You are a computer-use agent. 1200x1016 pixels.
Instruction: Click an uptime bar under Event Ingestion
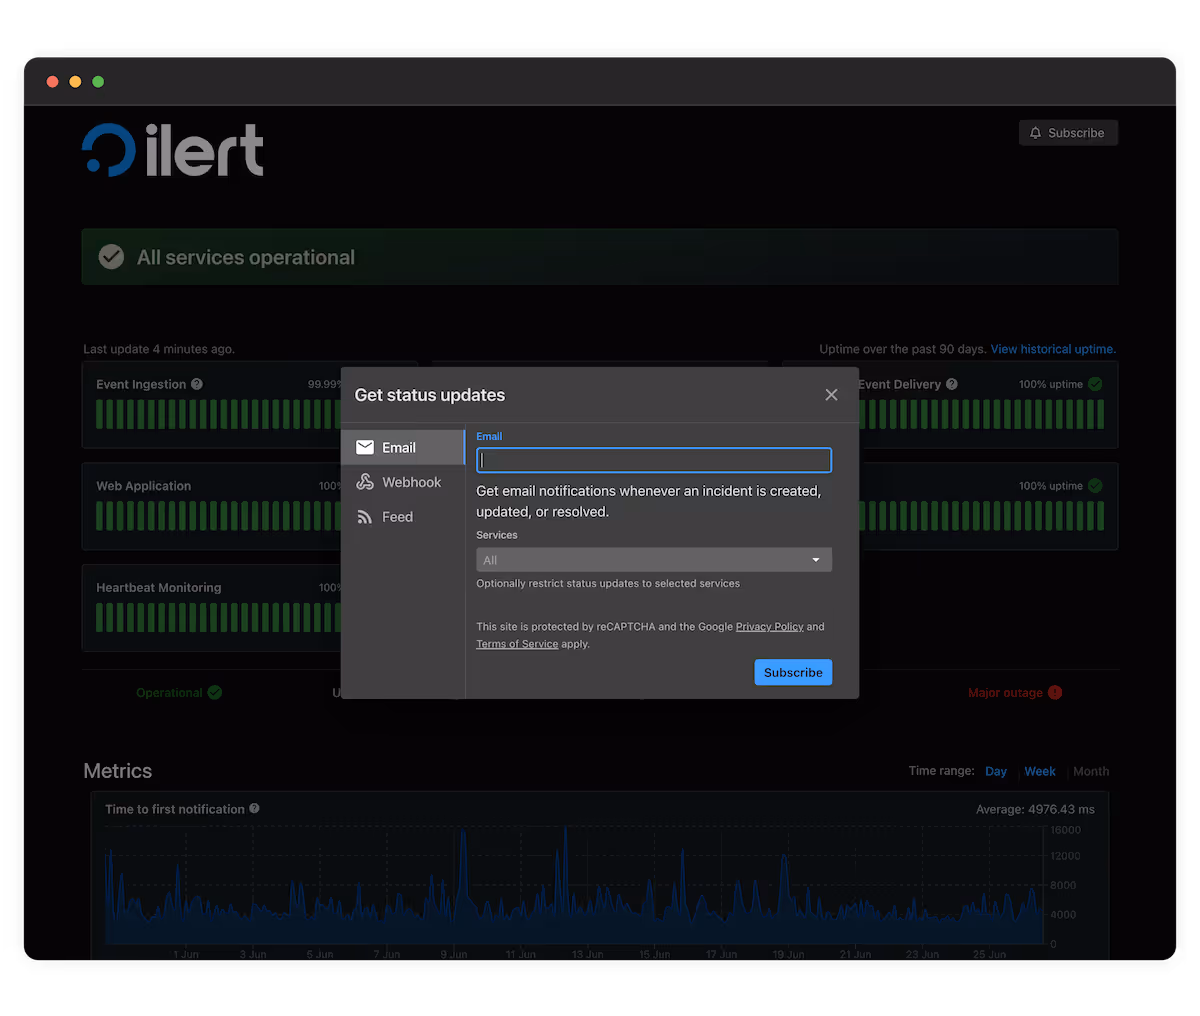pyautogui.click(x=150, y=415)
